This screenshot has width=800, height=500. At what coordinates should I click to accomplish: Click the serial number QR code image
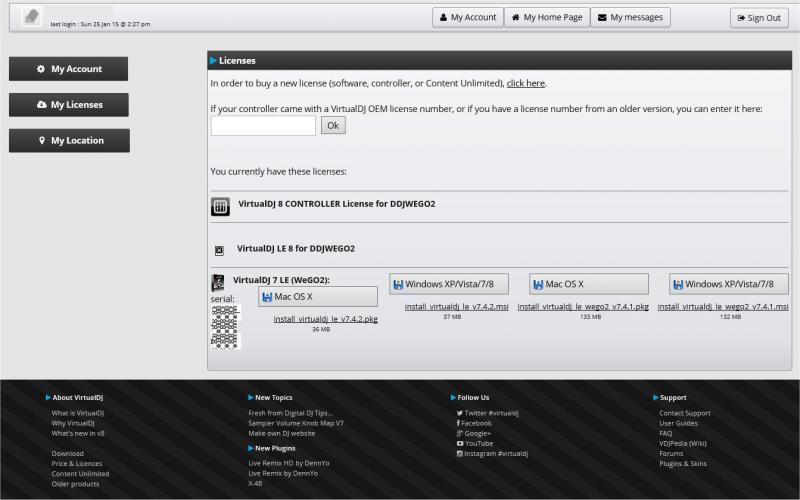[226, 327]
